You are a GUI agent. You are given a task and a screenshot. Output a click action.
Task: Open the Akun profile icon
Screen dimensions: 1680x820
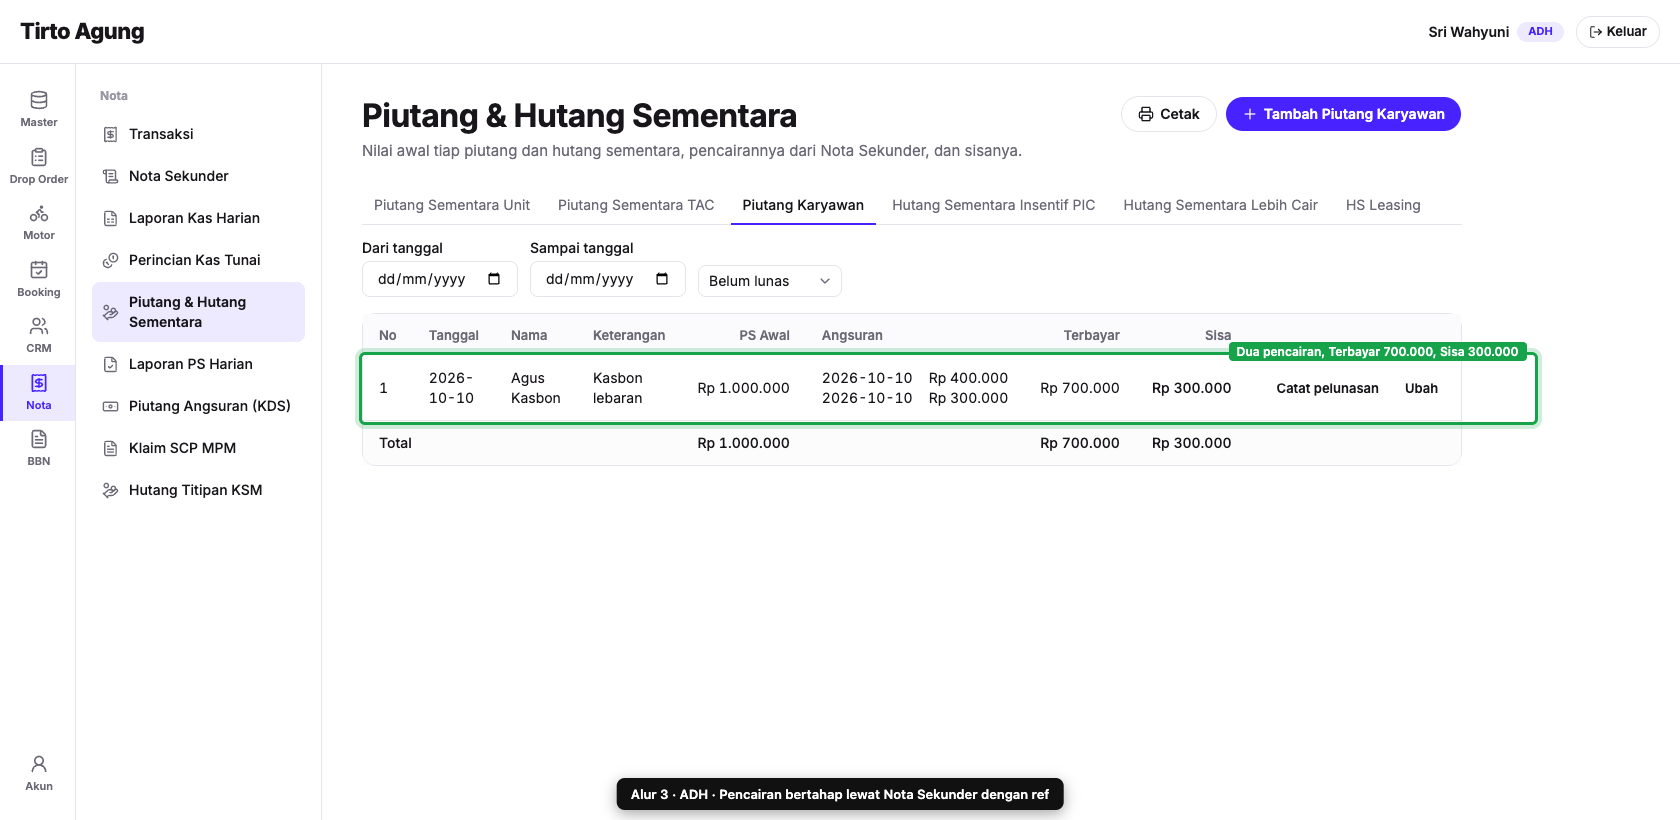(38, 764)
